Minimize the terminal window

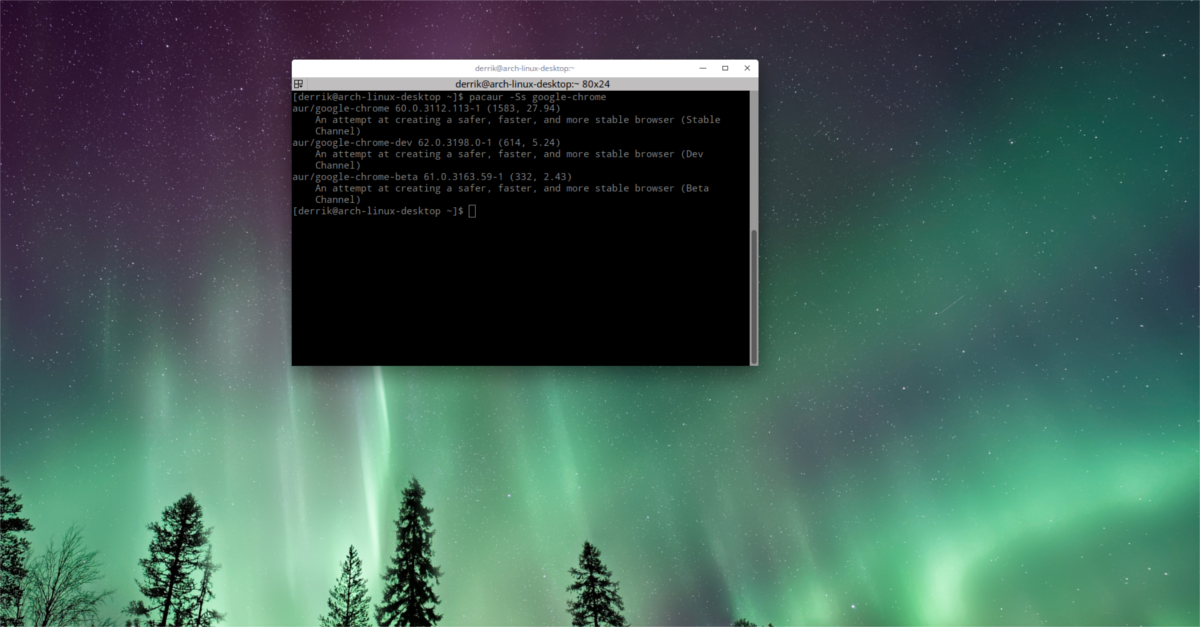pos(702,68)
